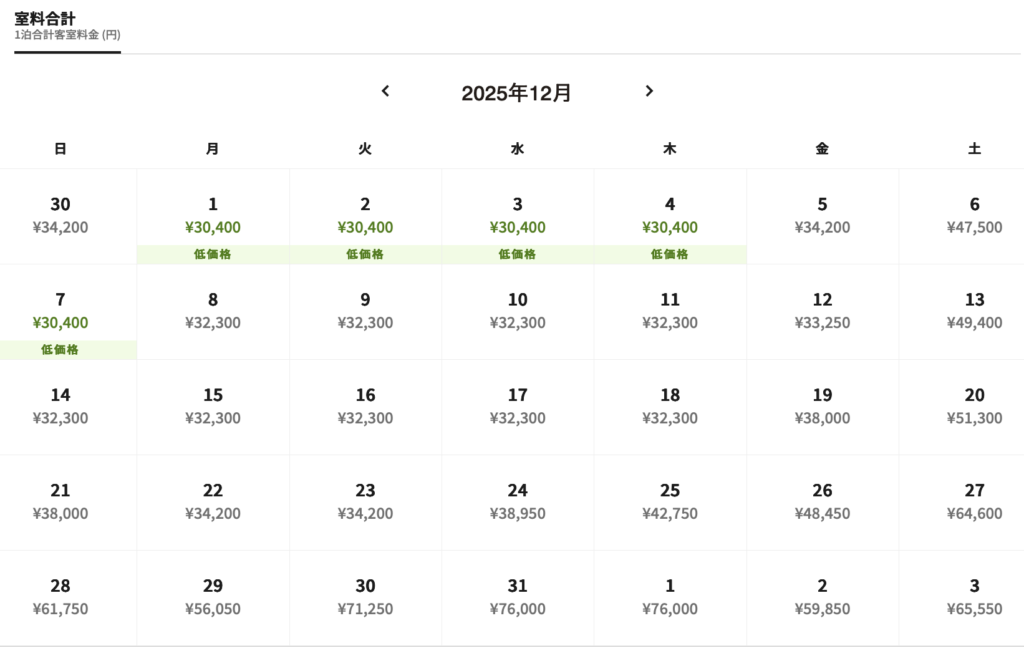Choose December 29 at ¥56,050
The width and height of the screenshot is (1024, 656).
[x=213, y=599]
